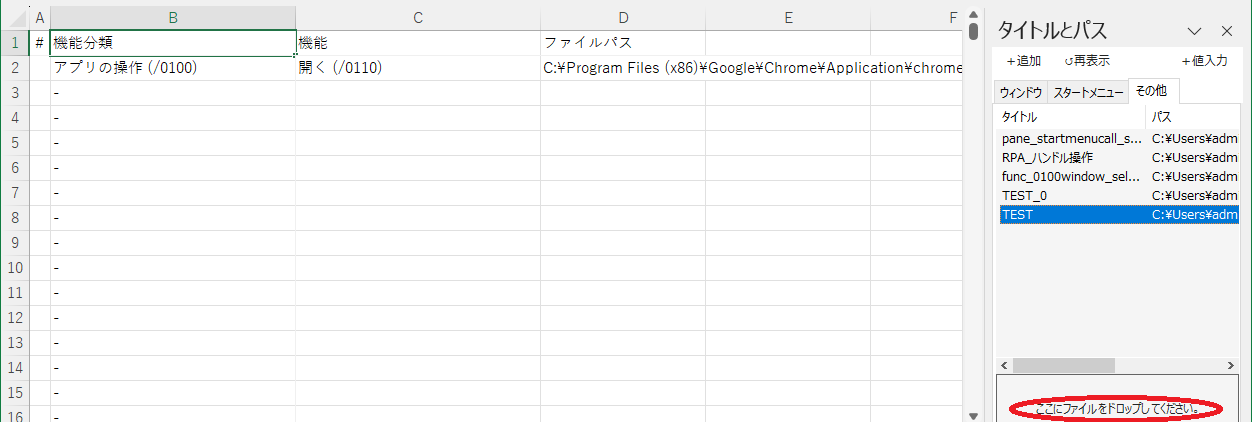Click the 追加 (add) button

1023,61
